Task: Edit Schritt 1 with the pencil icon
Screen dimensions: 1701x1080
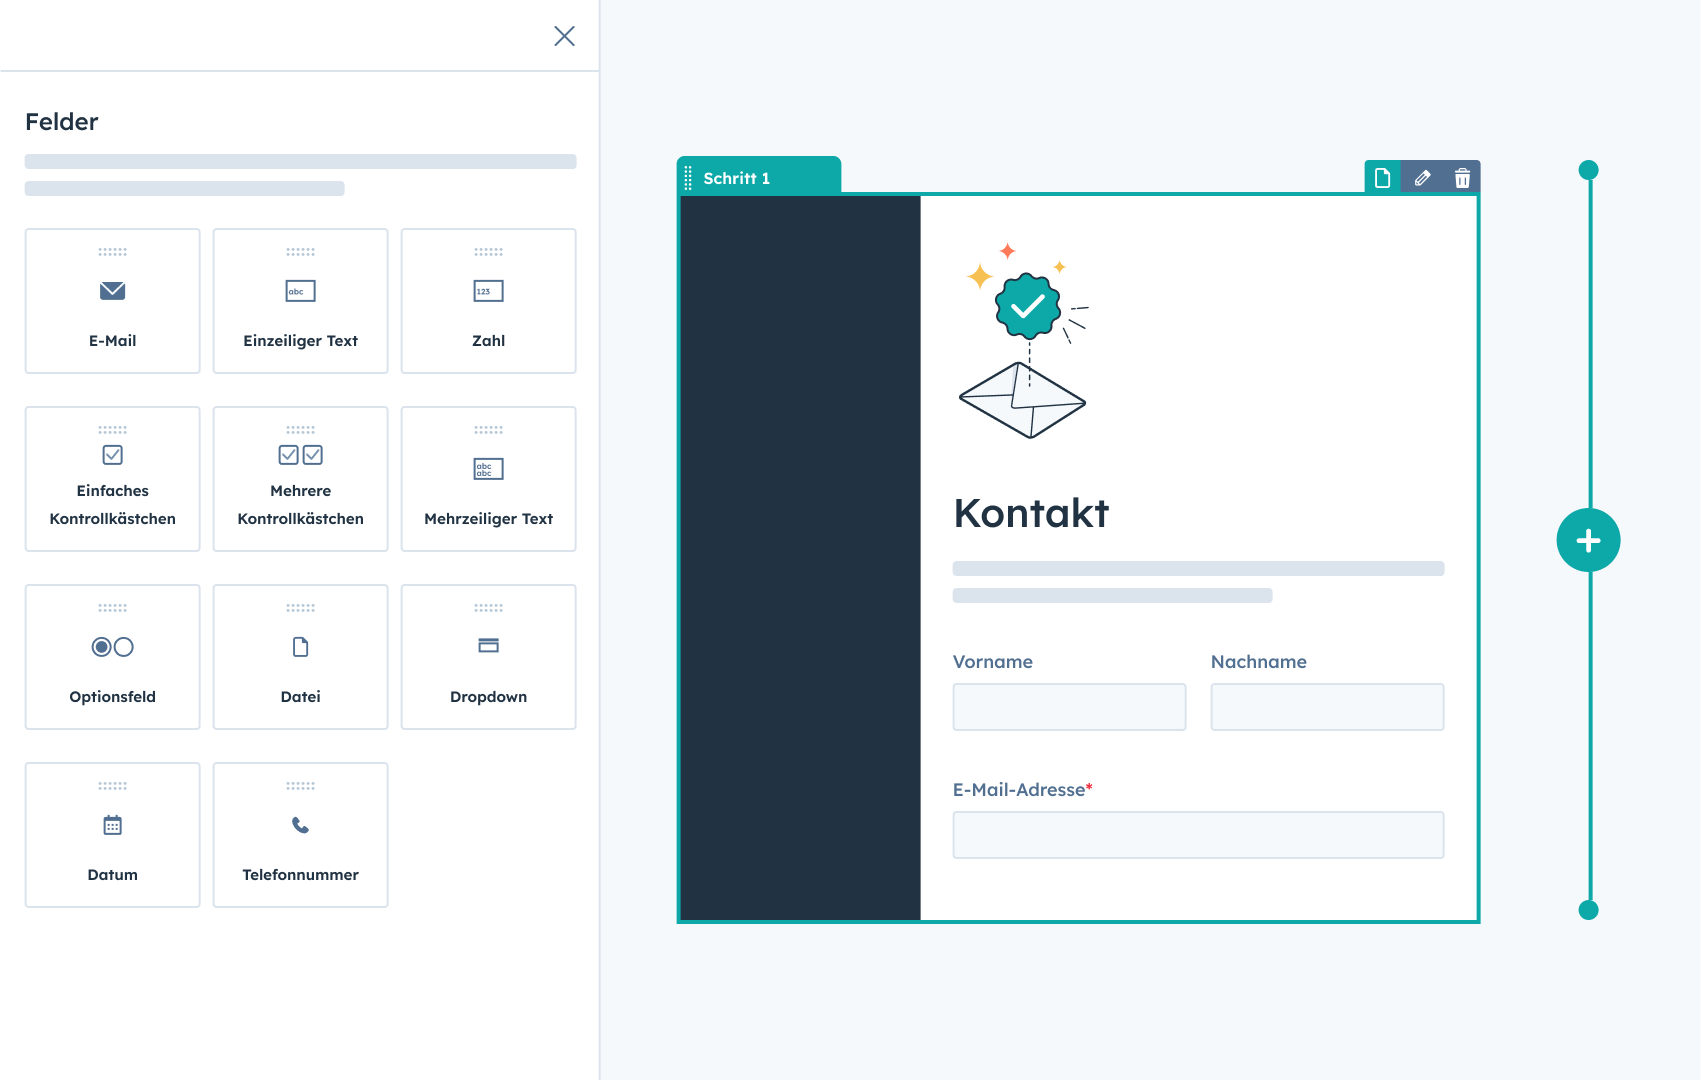Action: pyautogui.click(x=1423, y=177)
